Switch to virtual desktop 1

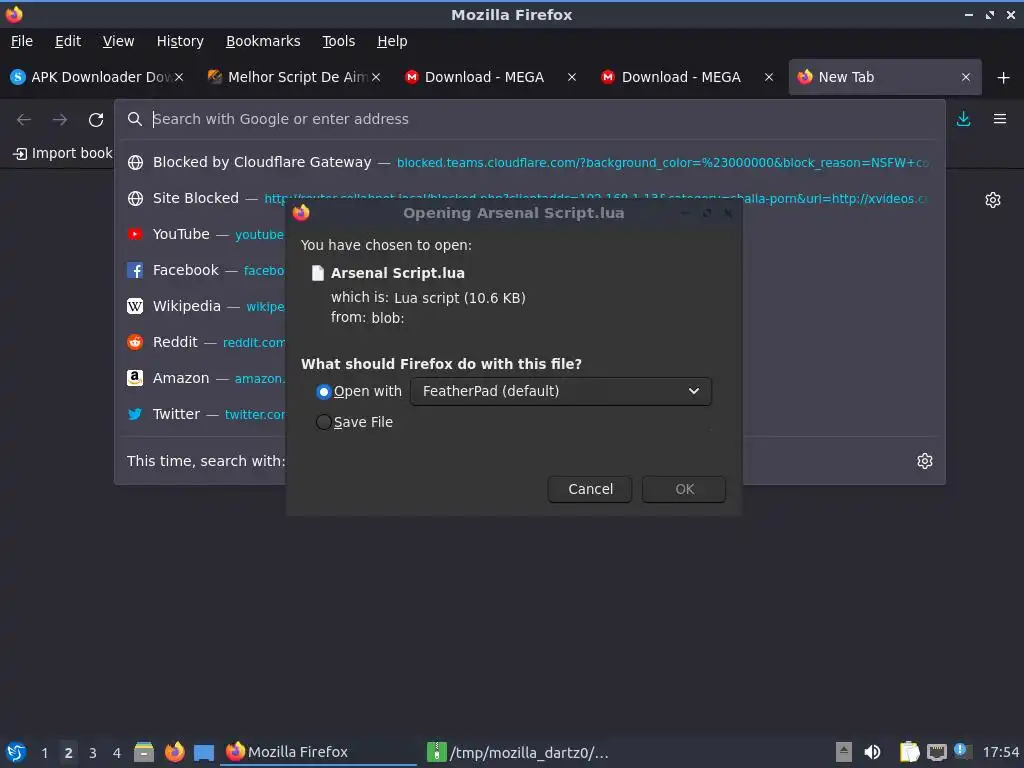44,753
